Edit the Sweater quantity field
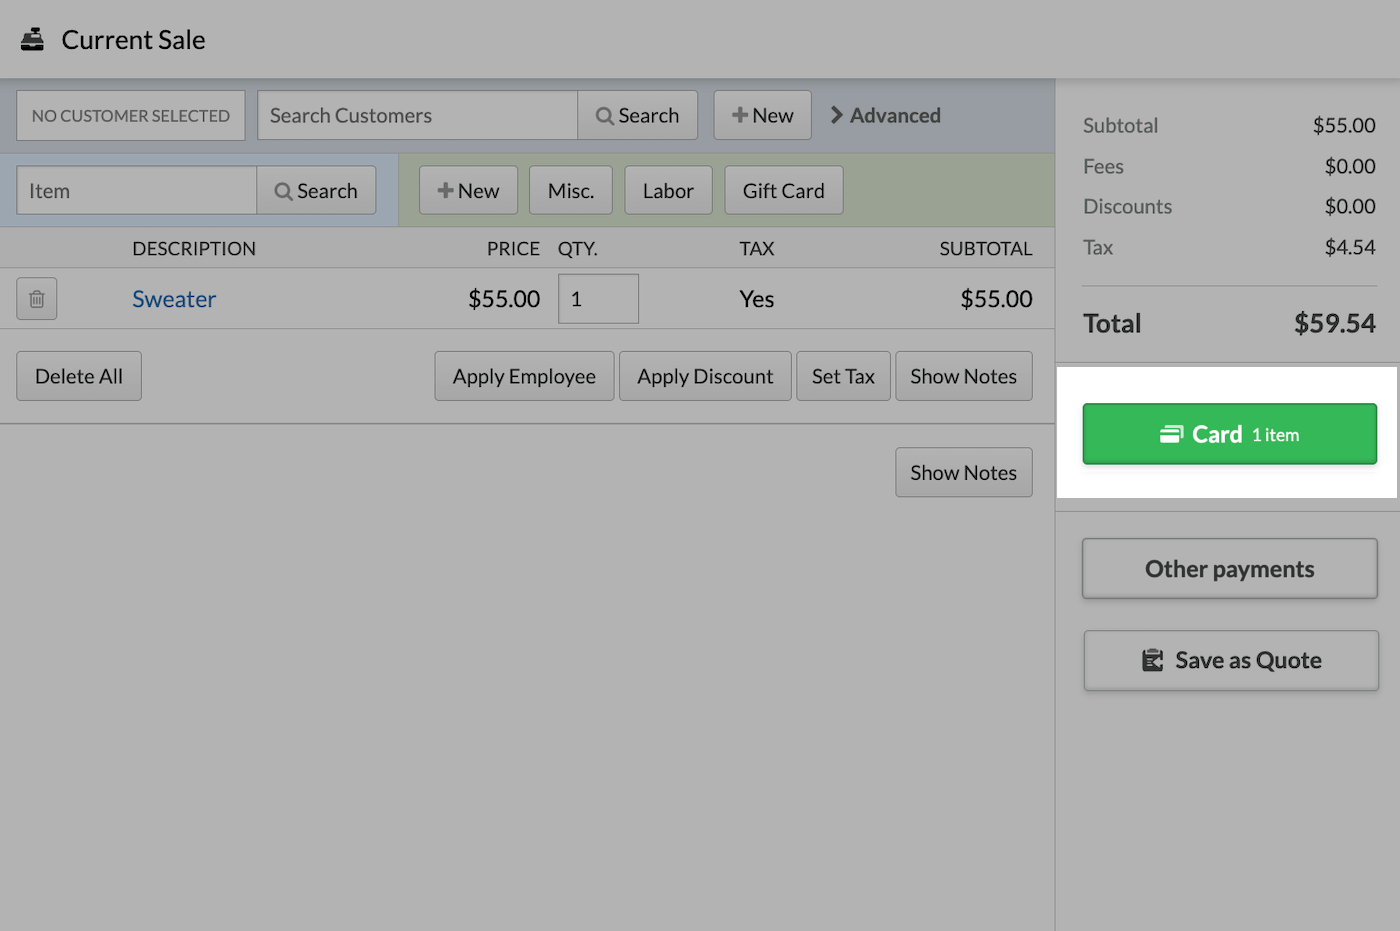The image size is (1400, 931). point(598,299)
